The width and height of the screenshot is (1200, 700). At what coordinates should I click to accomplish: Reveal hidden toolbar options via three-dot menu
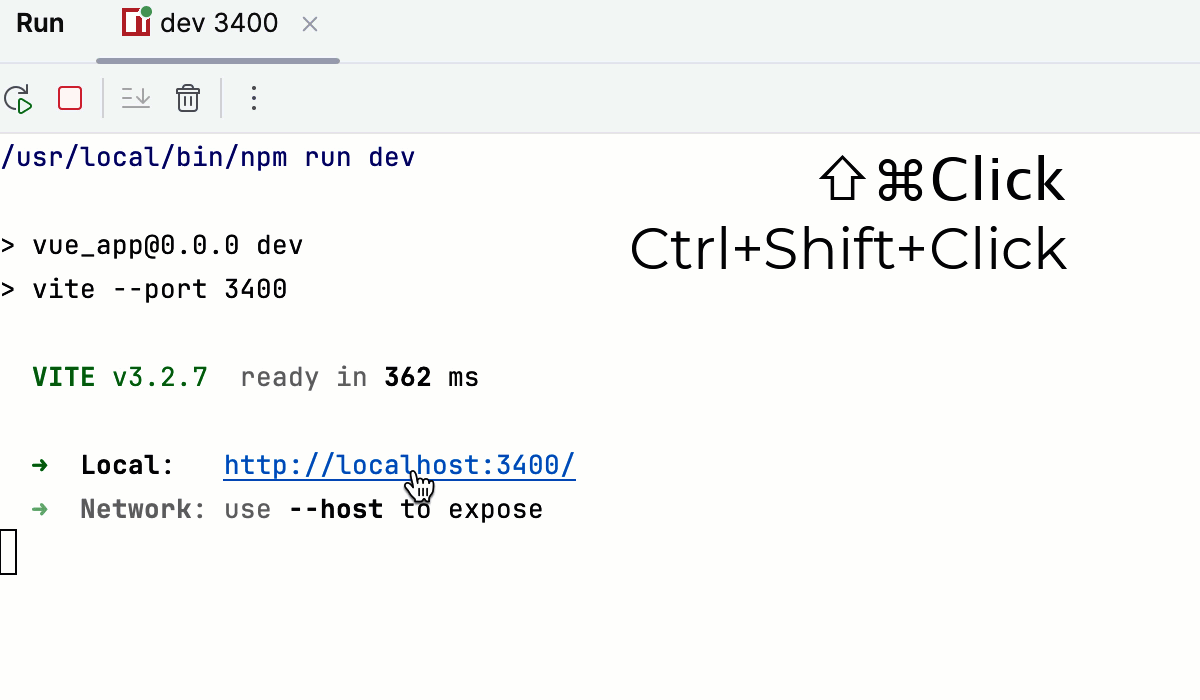coord(253,98)
